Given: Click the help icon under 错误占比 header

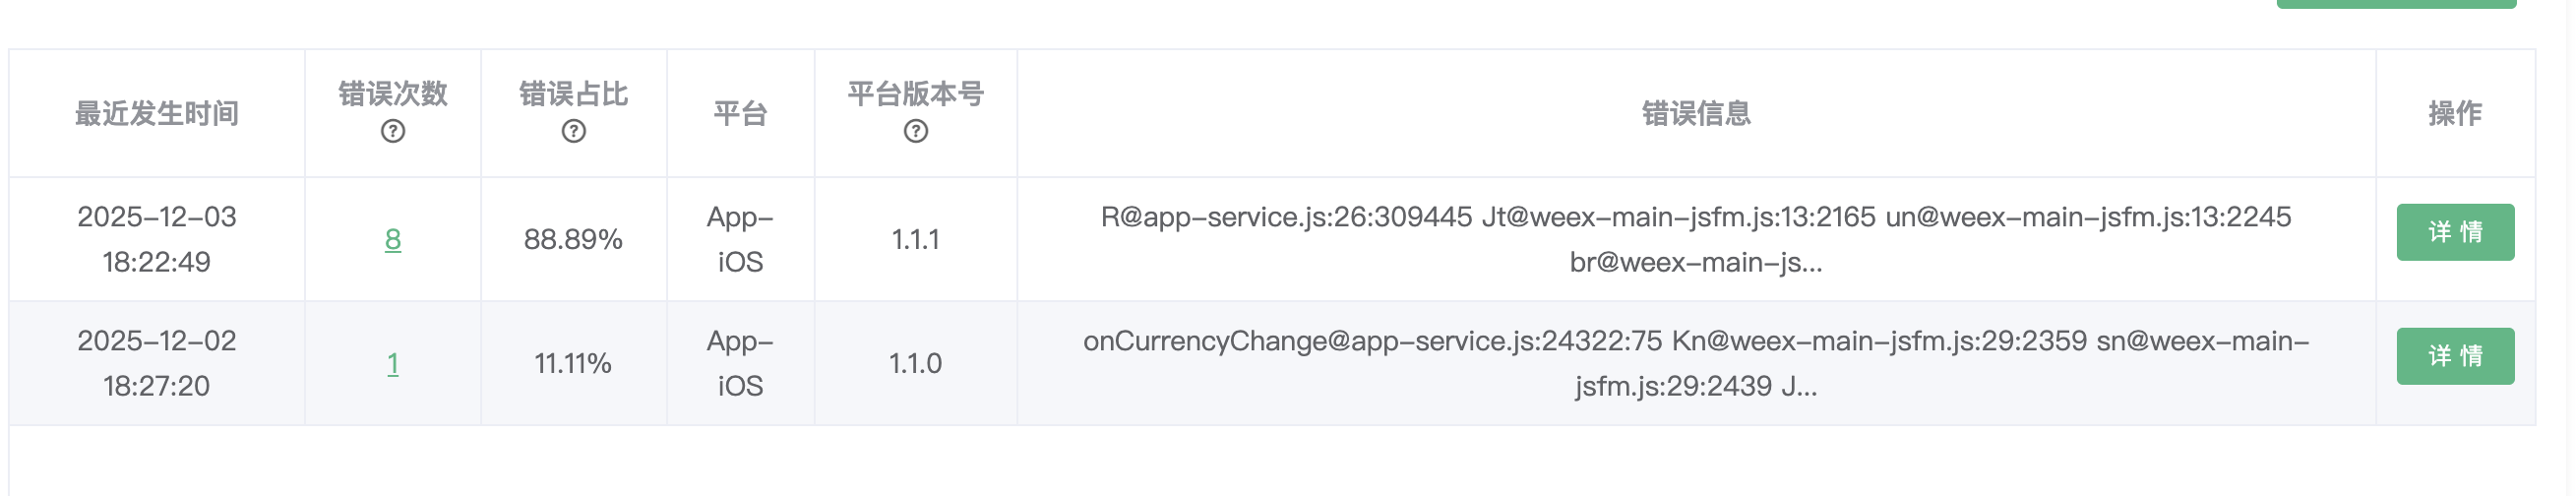Looking at the screenshot, I should coord(573,131).
